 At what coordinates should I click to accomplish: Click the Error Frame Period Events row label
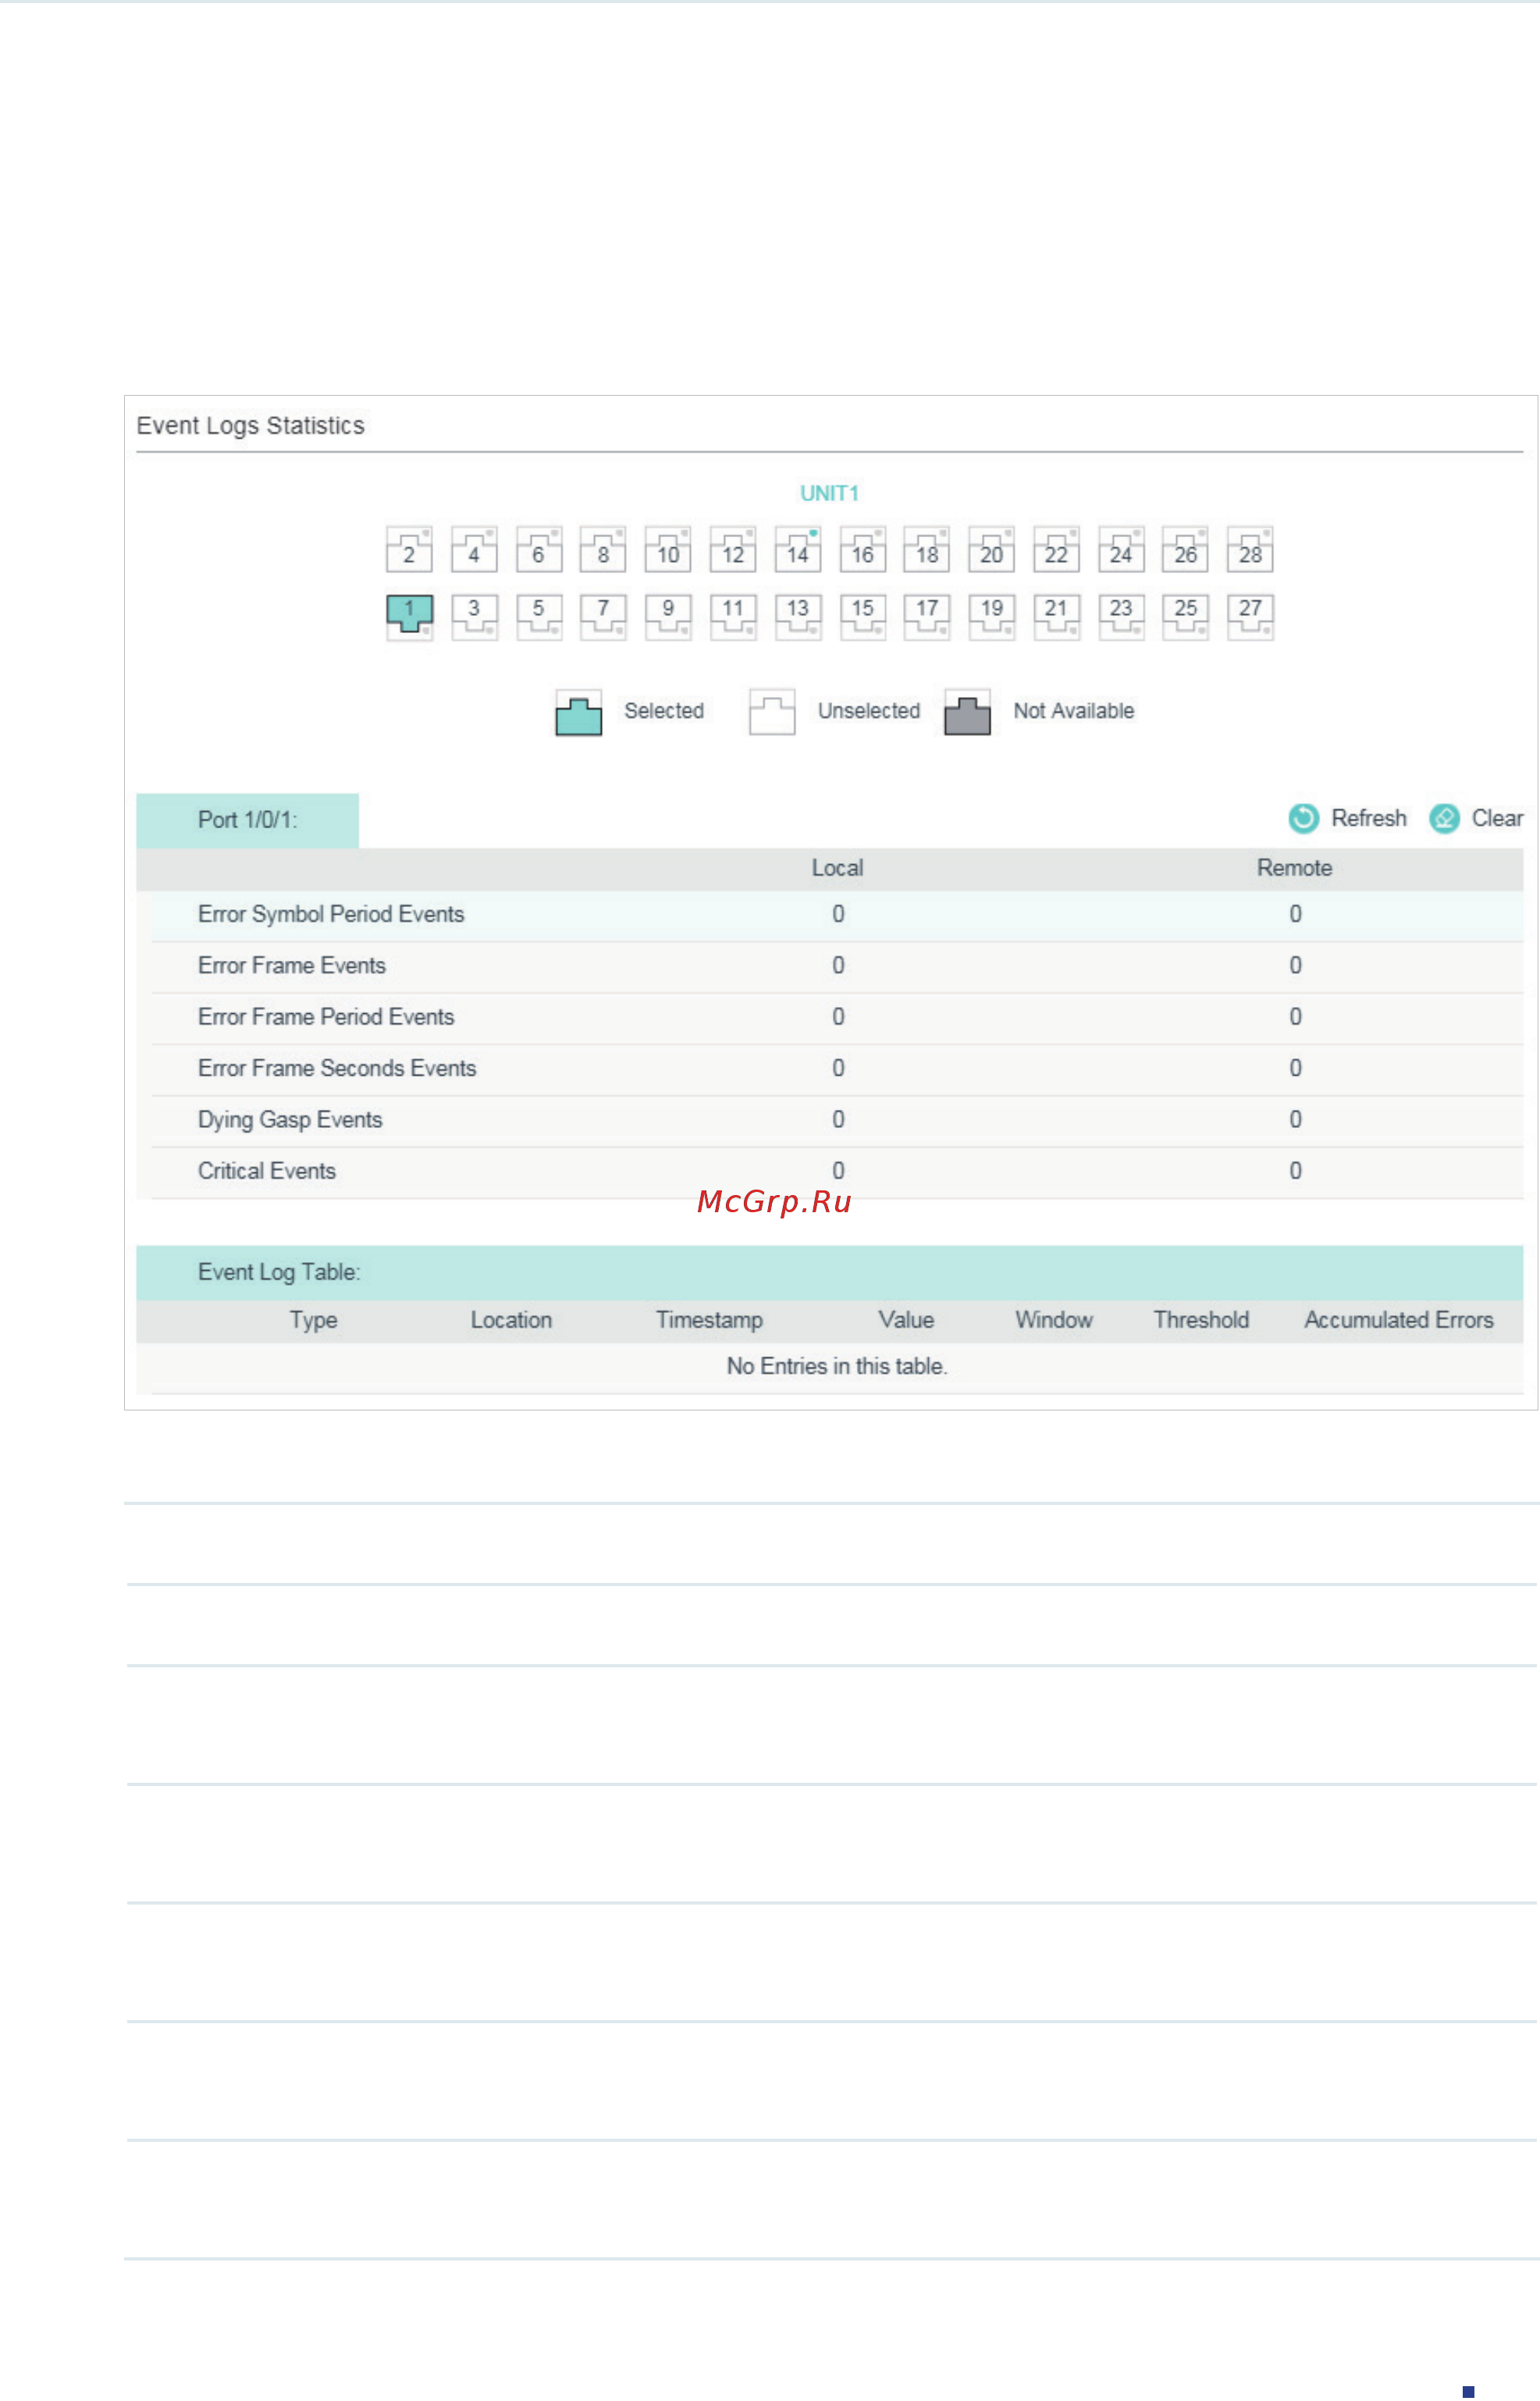(x=326, y=1016)
